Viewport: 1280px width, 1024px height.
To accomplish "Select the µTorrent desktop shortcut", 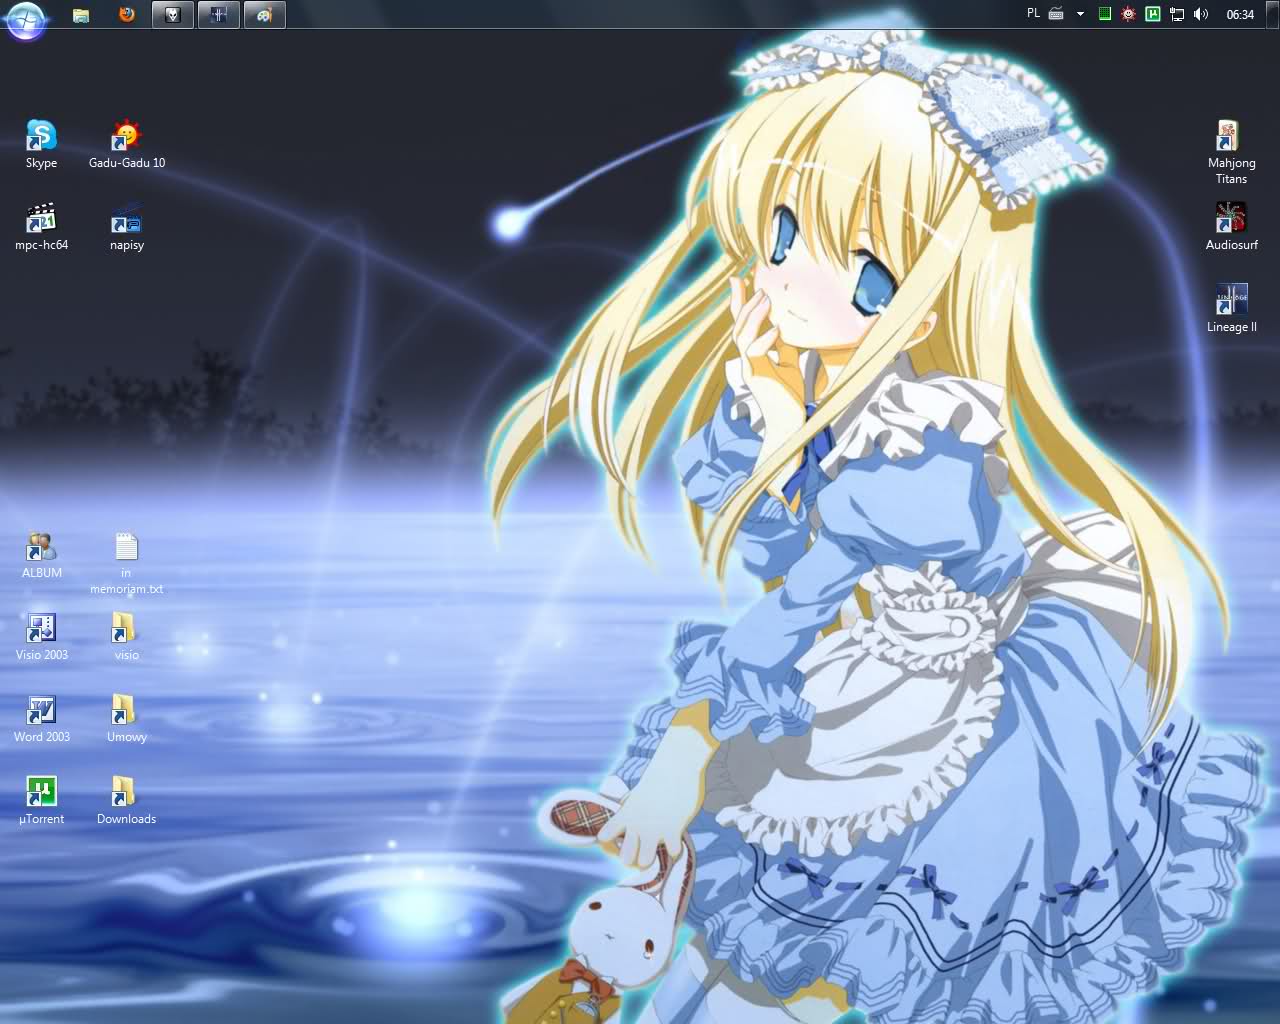I will click(41, 792).
